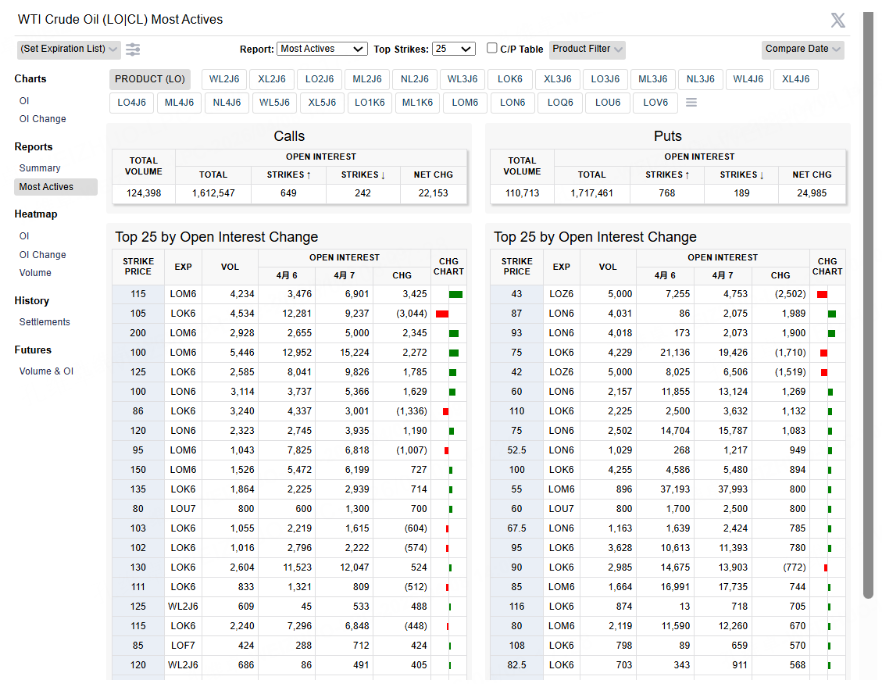Image resolution: width=882 pixels, height=684 pixels.
Task: Click puts total volume value 110,713
Action: (522, 193)
